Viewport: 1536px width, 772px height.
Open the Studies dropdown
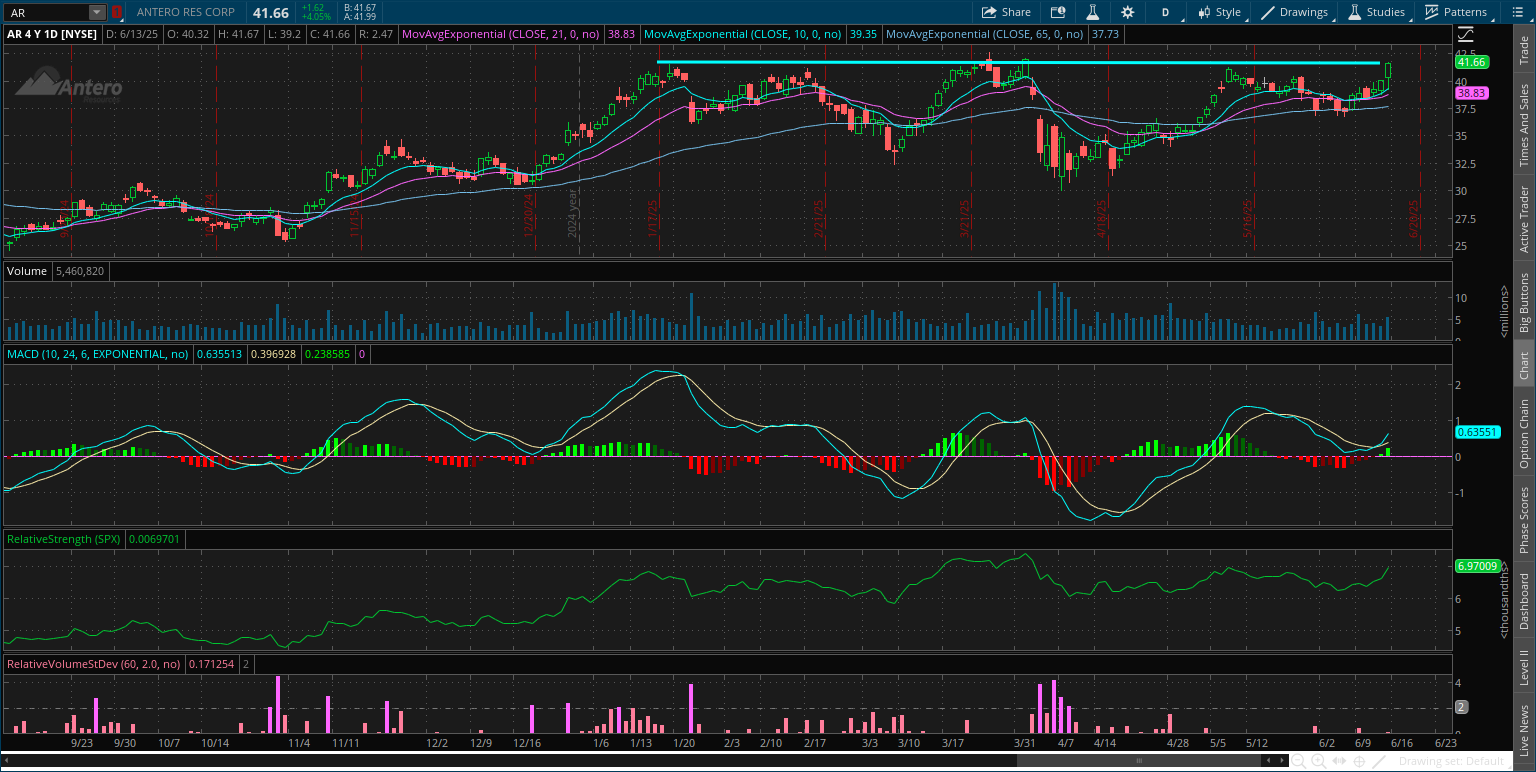pos(1377,12)
